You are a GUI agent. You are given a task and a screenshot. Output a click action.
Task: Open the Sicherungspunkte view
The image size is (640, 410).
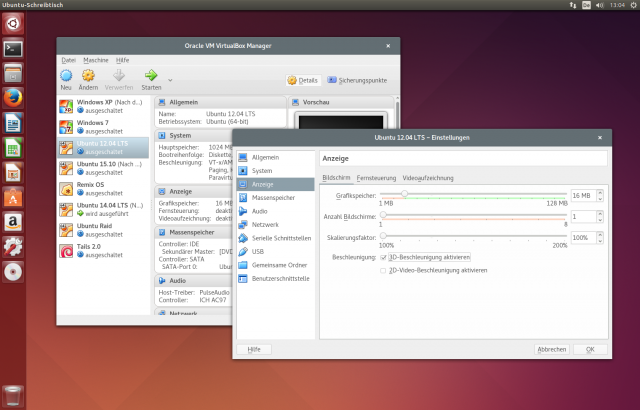click(358, 80)
